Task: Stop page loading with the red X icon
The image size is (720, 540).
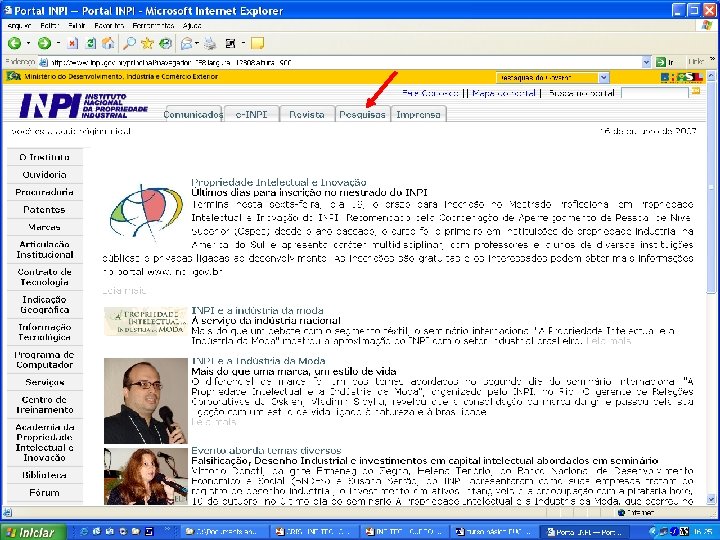Action: click(x=73, y=43)
